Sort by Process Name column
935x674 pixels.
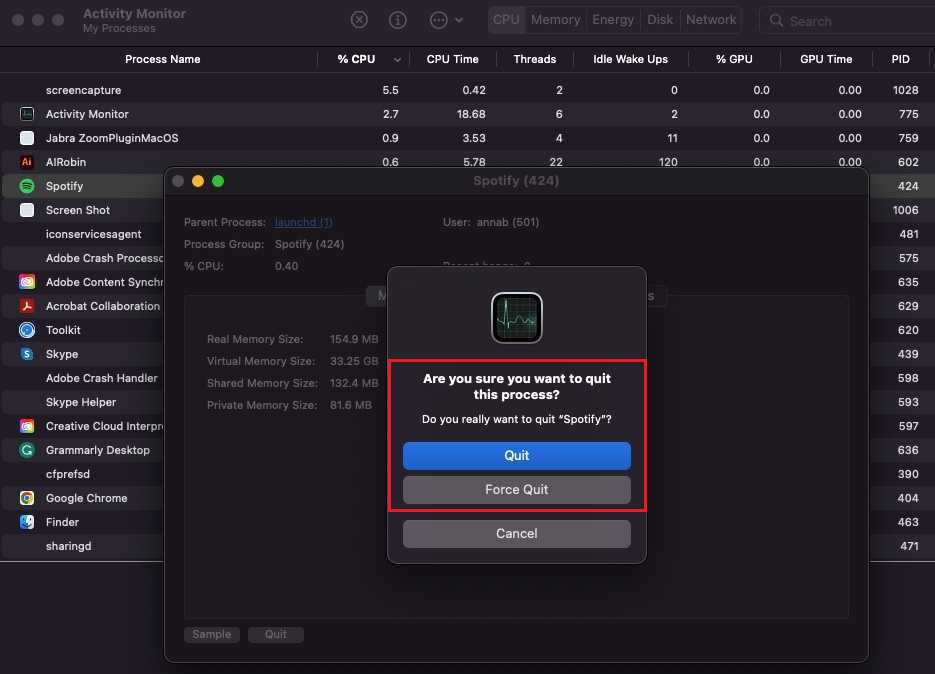tap(162, 59)
